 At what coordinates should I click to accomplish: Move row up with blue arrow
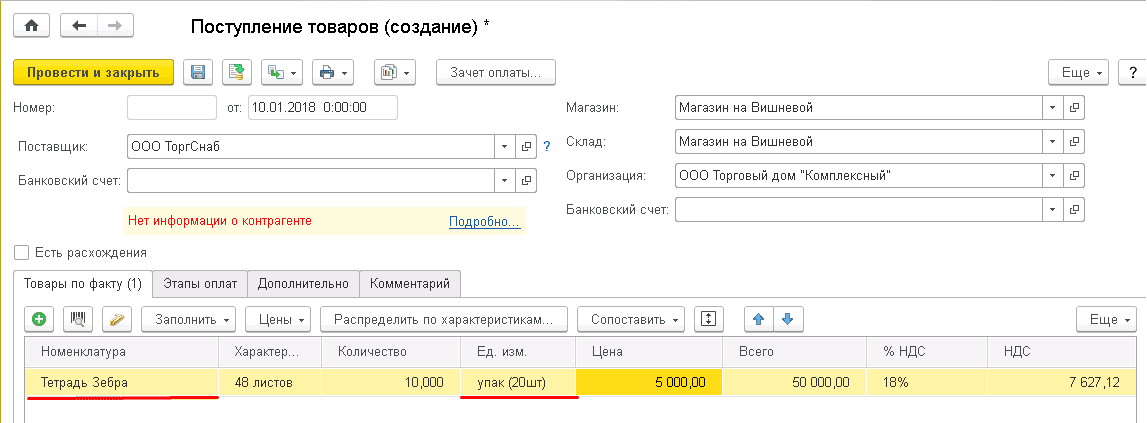(758, 319)
